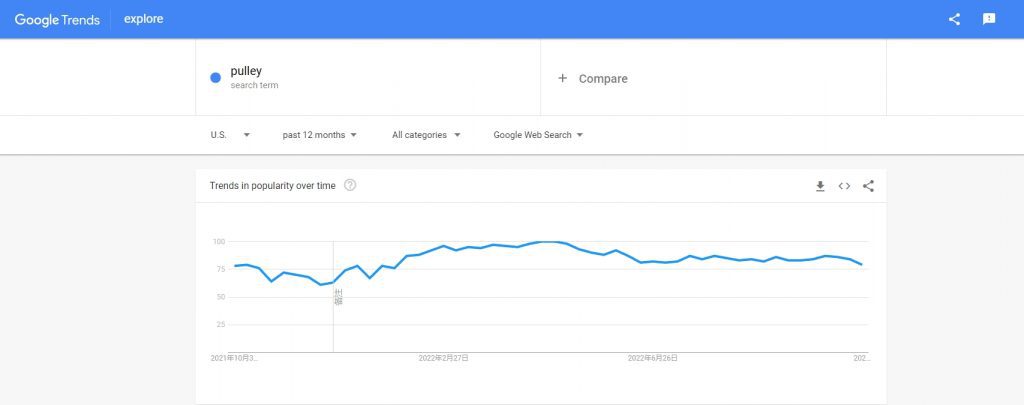Select the explore header tab
The image size is (1024, 405).
pyautogui.click(x=144, y=19)
